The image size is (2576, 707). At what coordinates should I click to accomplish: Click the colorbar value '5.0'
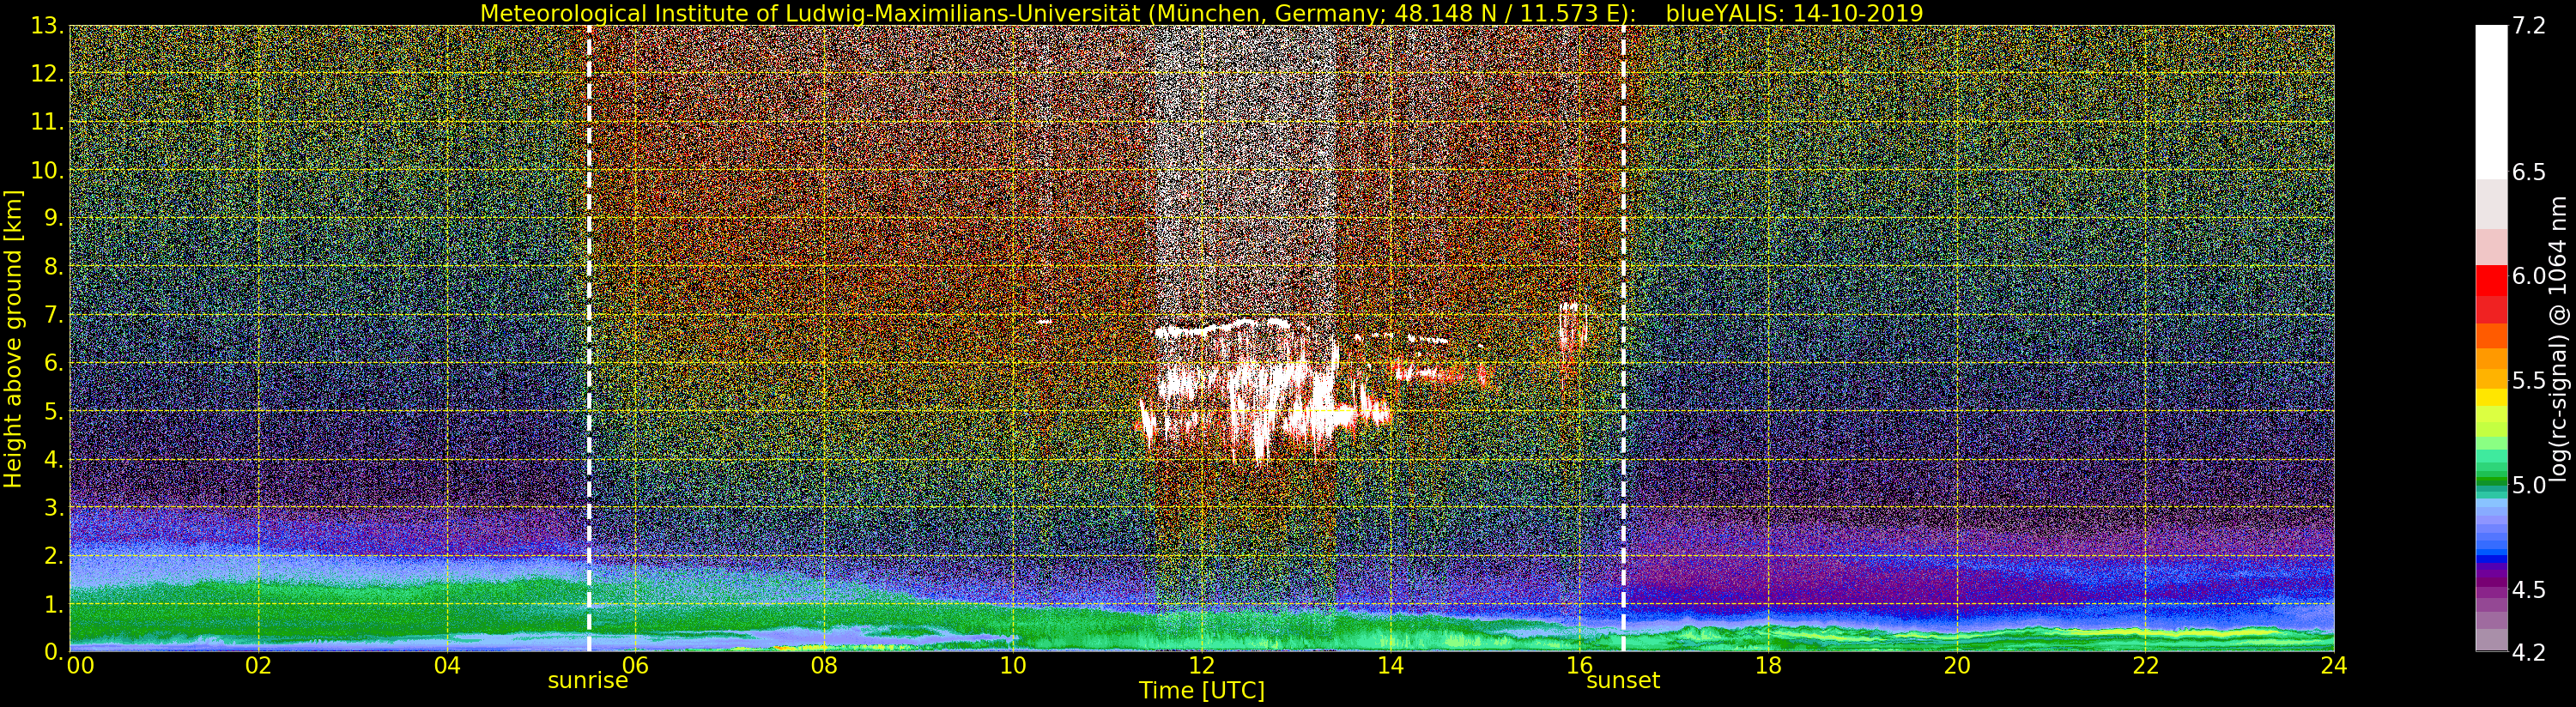[2529, 485]
